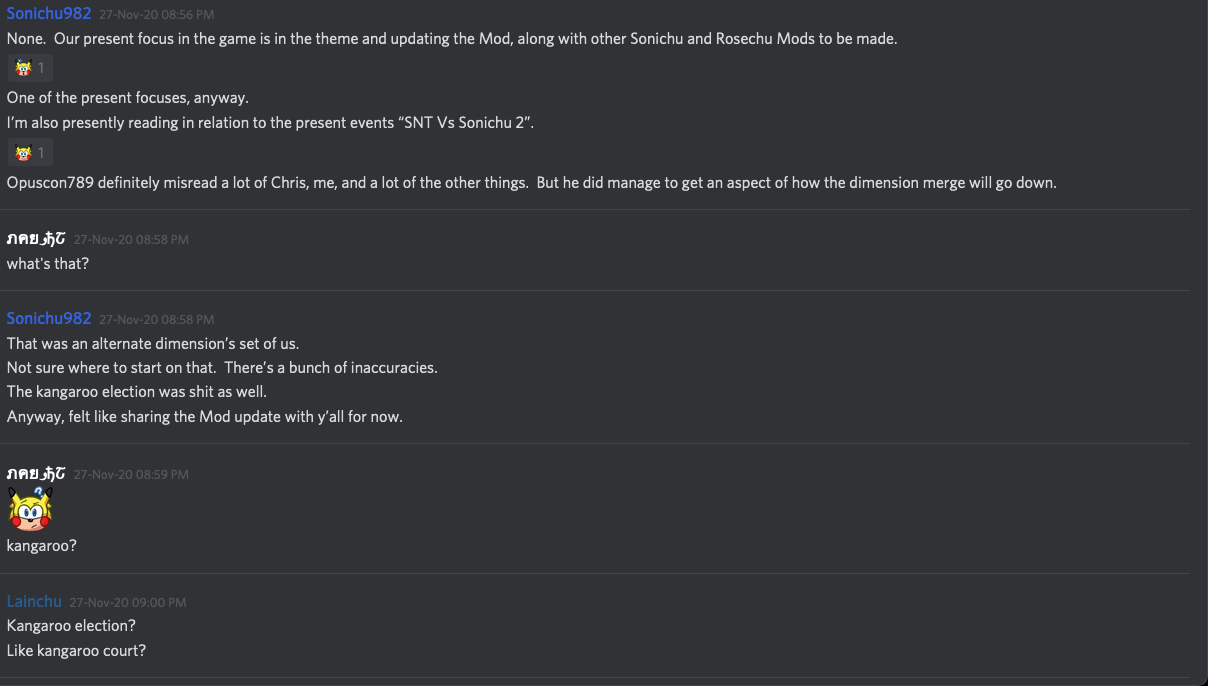The width and height of the screenshot is (1208, 686).
Task: Click the "Kangaroo election?" message
Action: [71, 626]
